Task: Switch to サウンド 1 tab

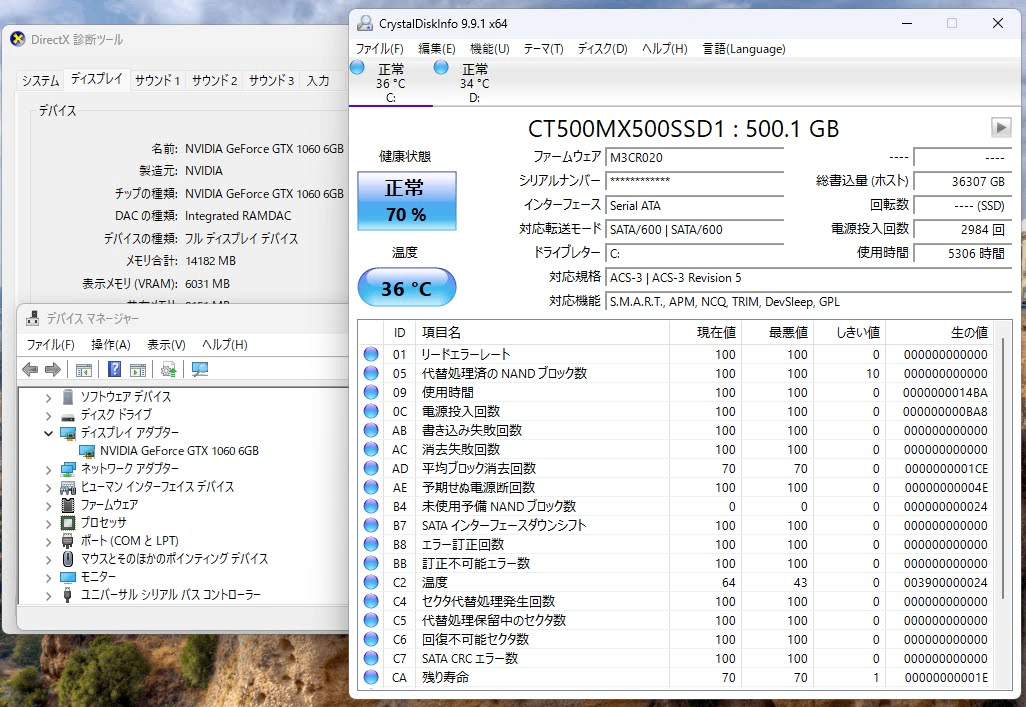Action: (157, 81)
